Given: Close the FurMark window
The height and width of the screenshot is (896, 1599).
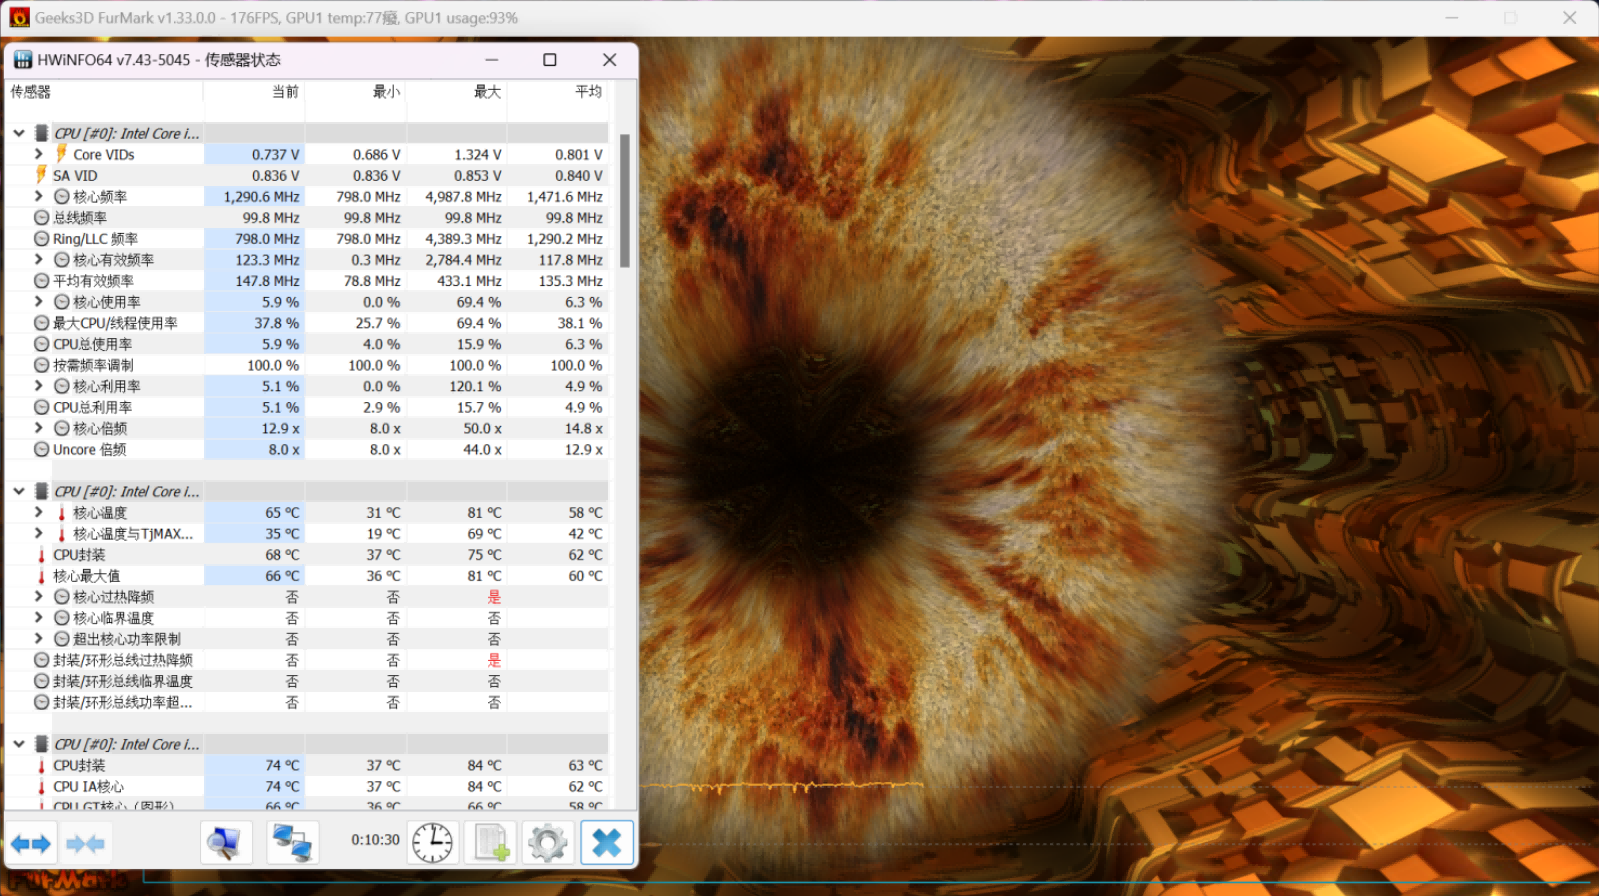Looking at the screenshot, I should pyautogui.click(x=1569, y=17).
